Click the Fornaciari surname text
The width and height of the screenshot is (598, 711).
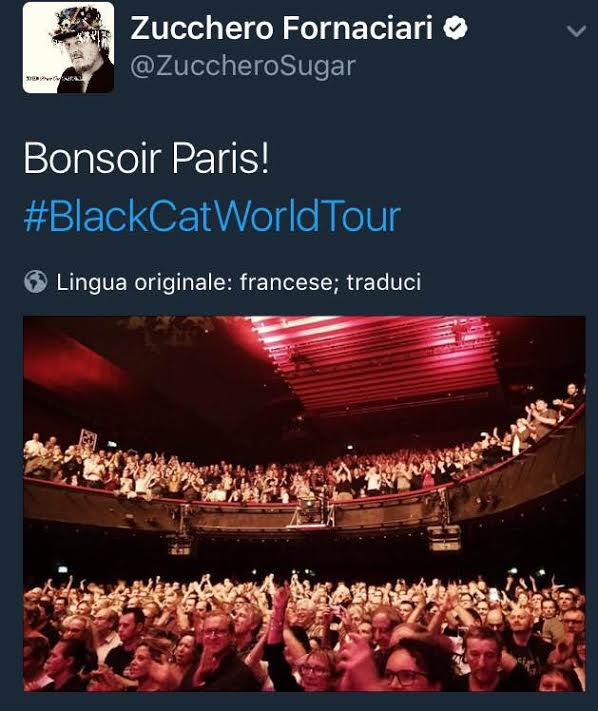[x=357, y=28]
